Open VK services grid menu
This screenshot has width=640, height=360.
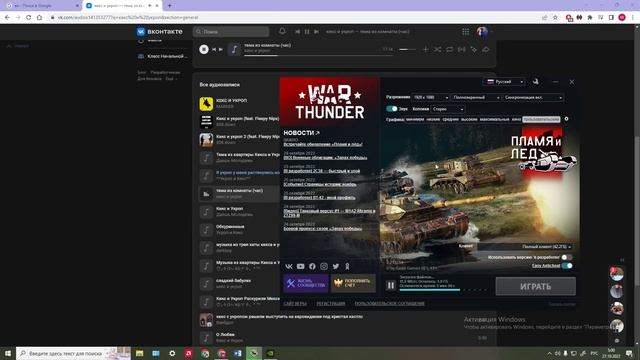click(466, 31)
